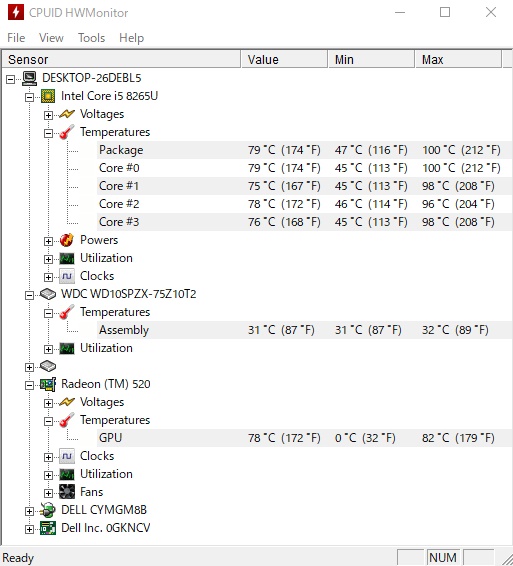Click the WDC WD10SPZX hard drive icon
The height and width of the screenshot is (566, 513).
click(48, 294)
